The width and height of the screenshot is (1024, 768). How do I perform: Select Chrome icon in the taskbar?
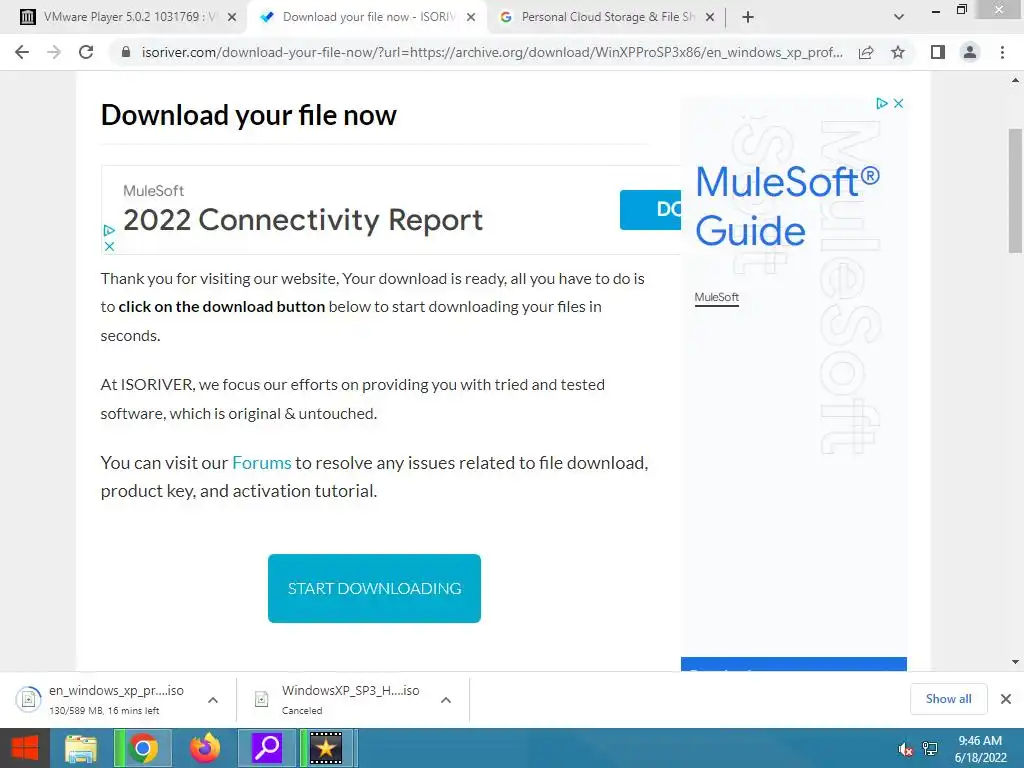[x=143, y=748]
